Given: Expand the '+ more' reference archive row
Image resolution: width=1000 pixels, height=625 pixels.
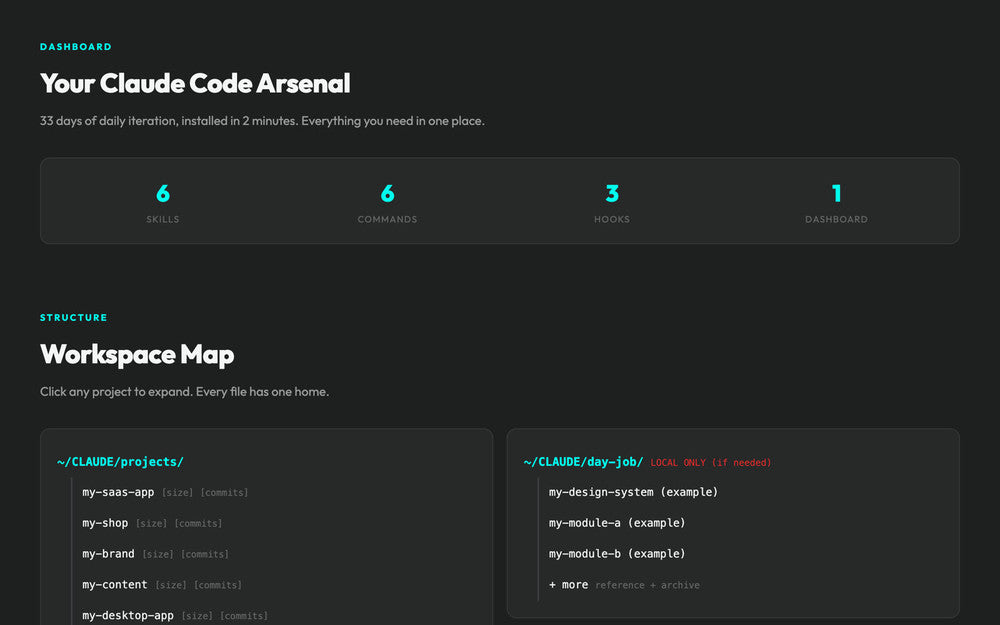Looking at the screenshot, I should click(624, 585).
